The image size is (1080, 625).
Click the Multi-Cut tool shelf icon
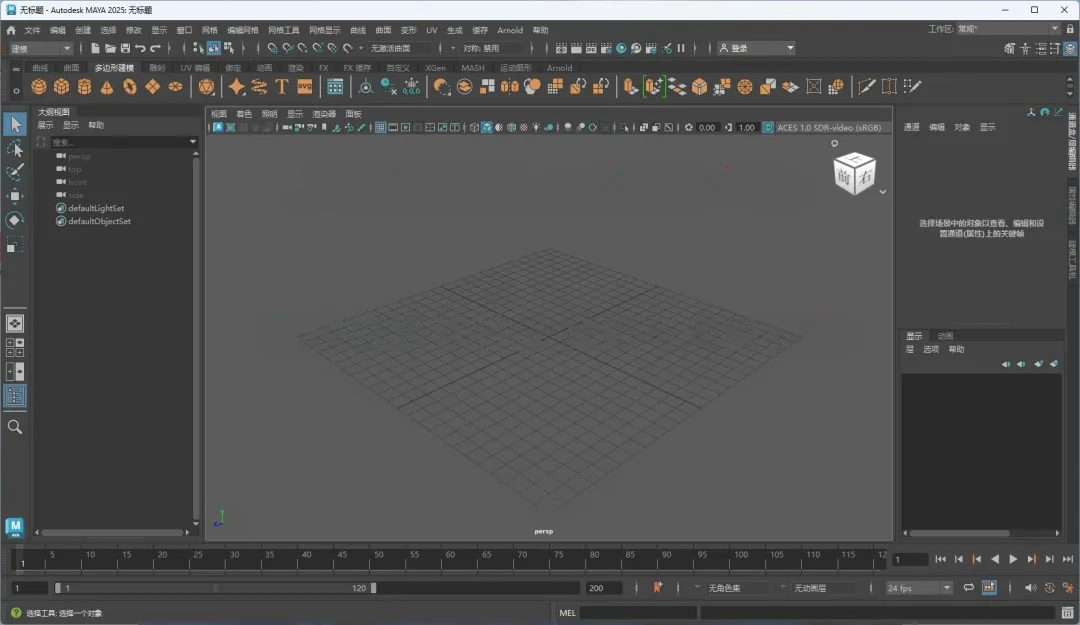coord(866,87)
